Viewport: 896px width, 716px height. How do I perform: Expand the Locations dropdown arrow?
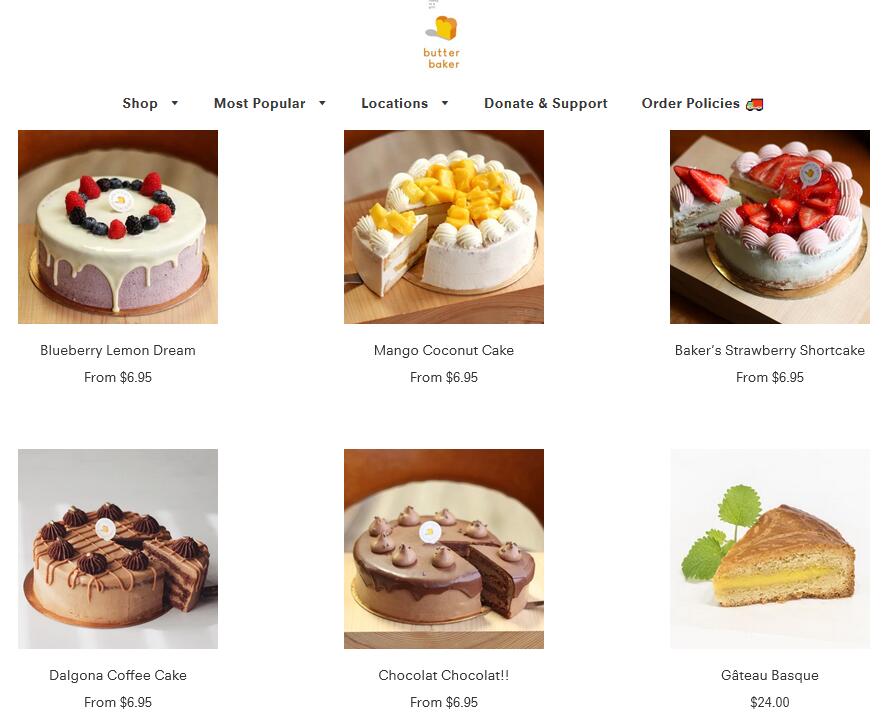pyautogui.click(x=445, y=103)
